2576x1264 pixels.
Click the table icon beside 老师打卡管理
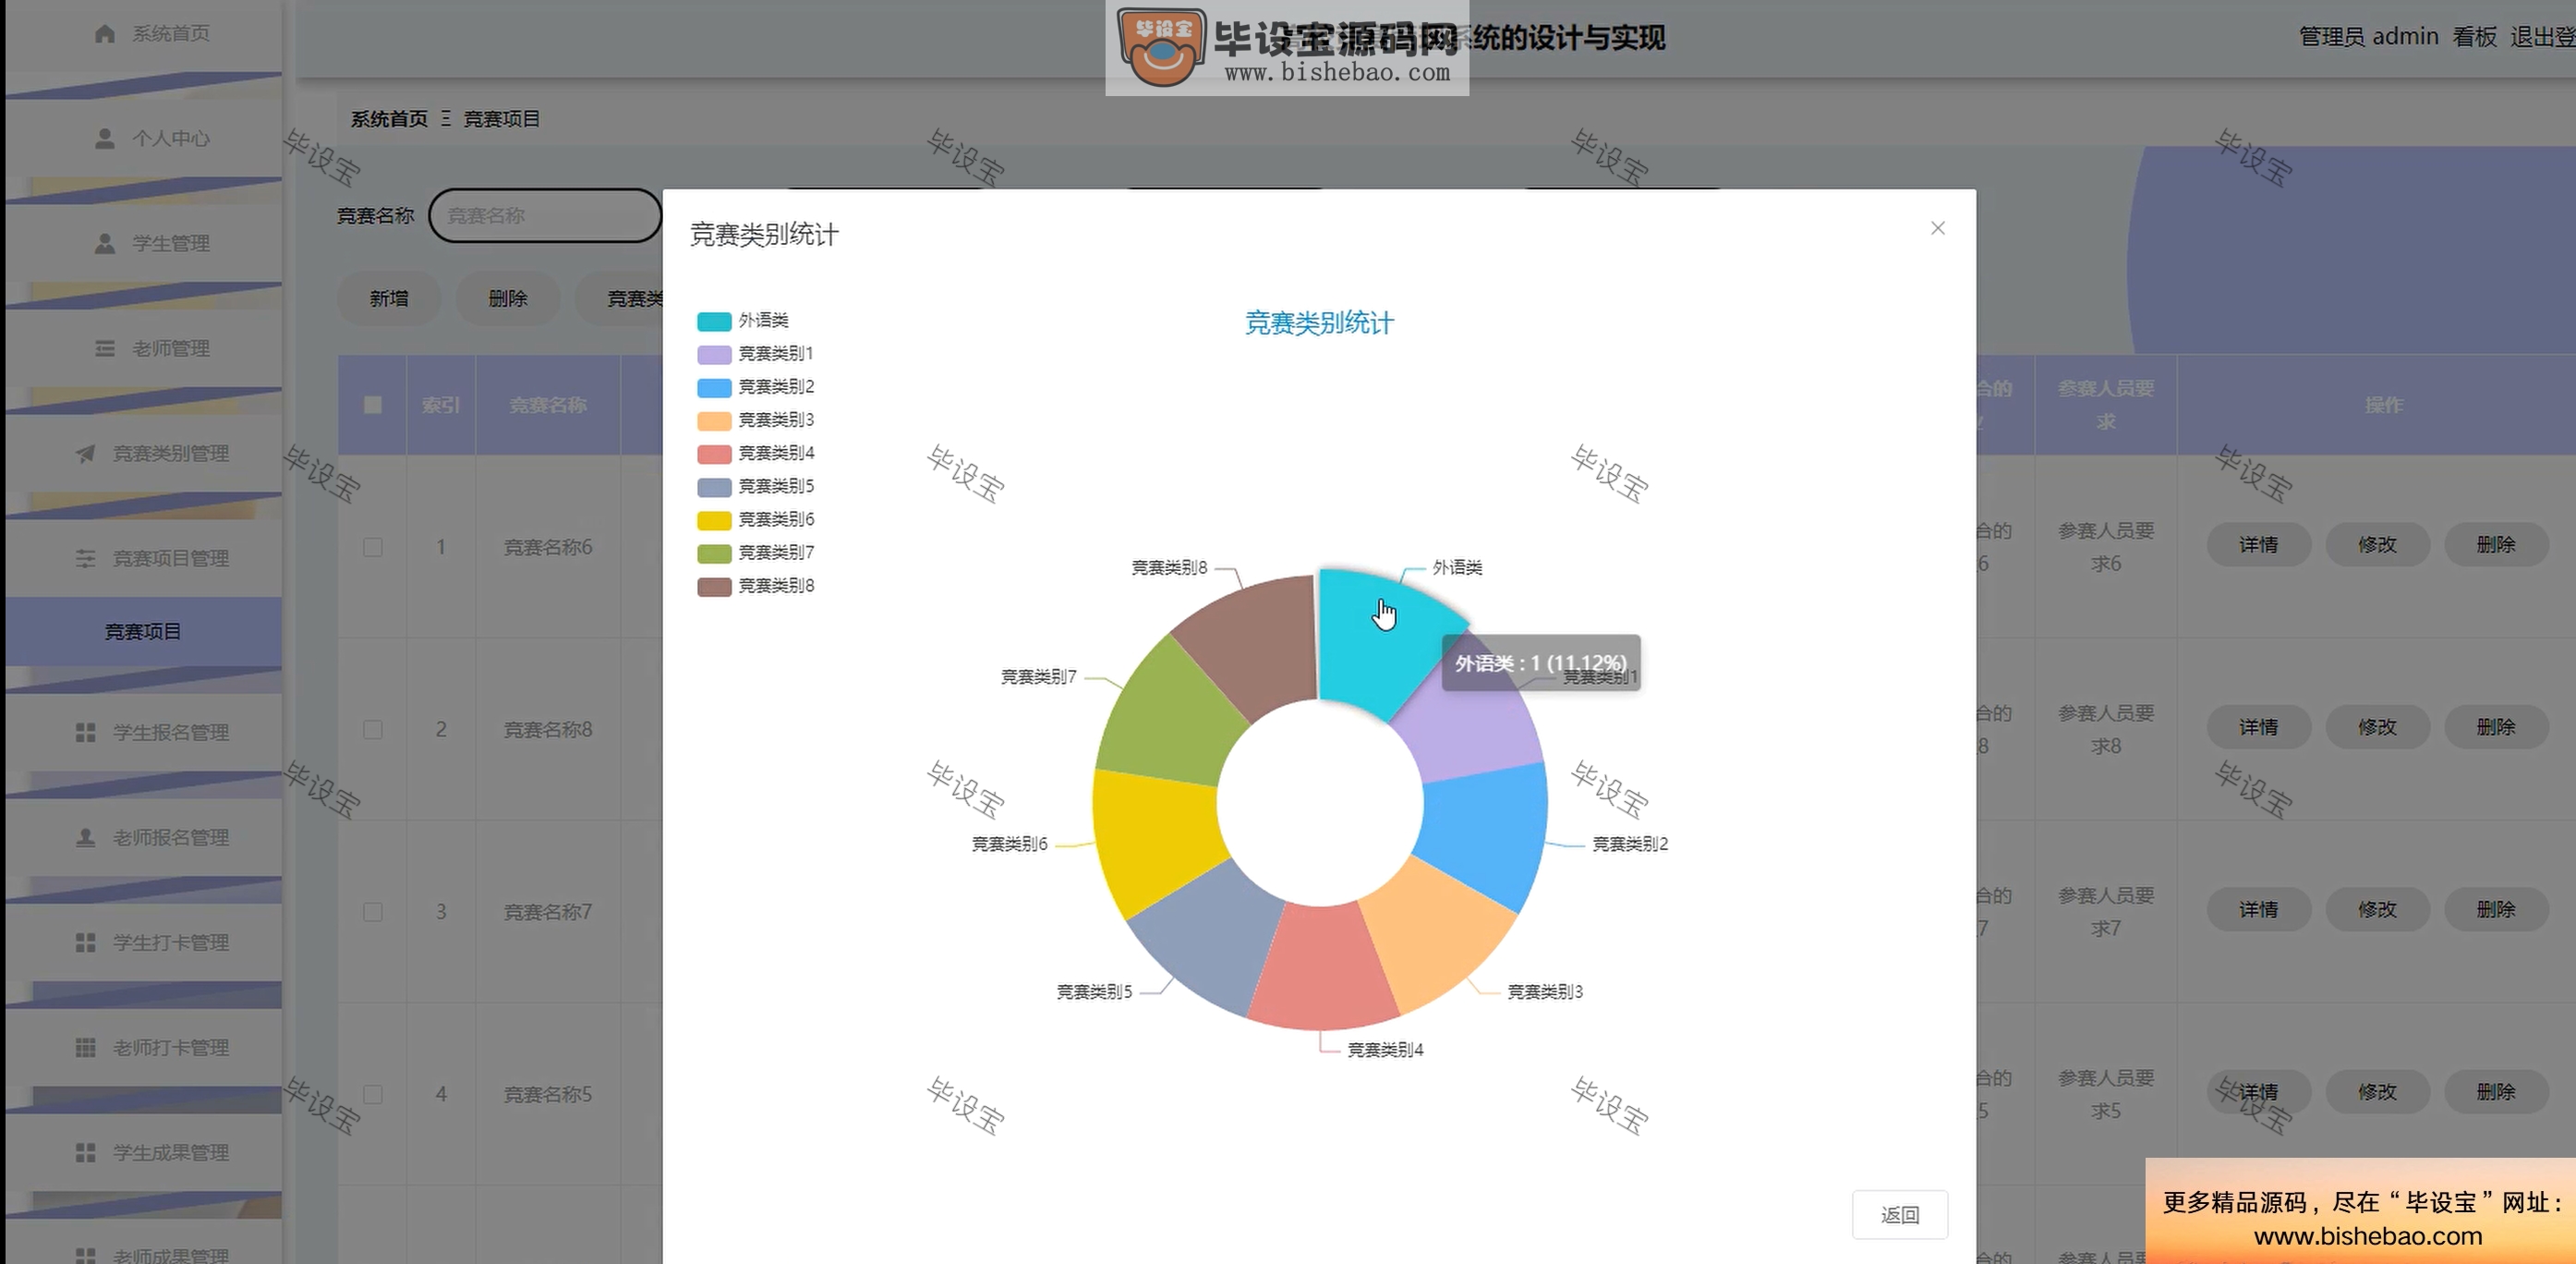pos(85,1048)
